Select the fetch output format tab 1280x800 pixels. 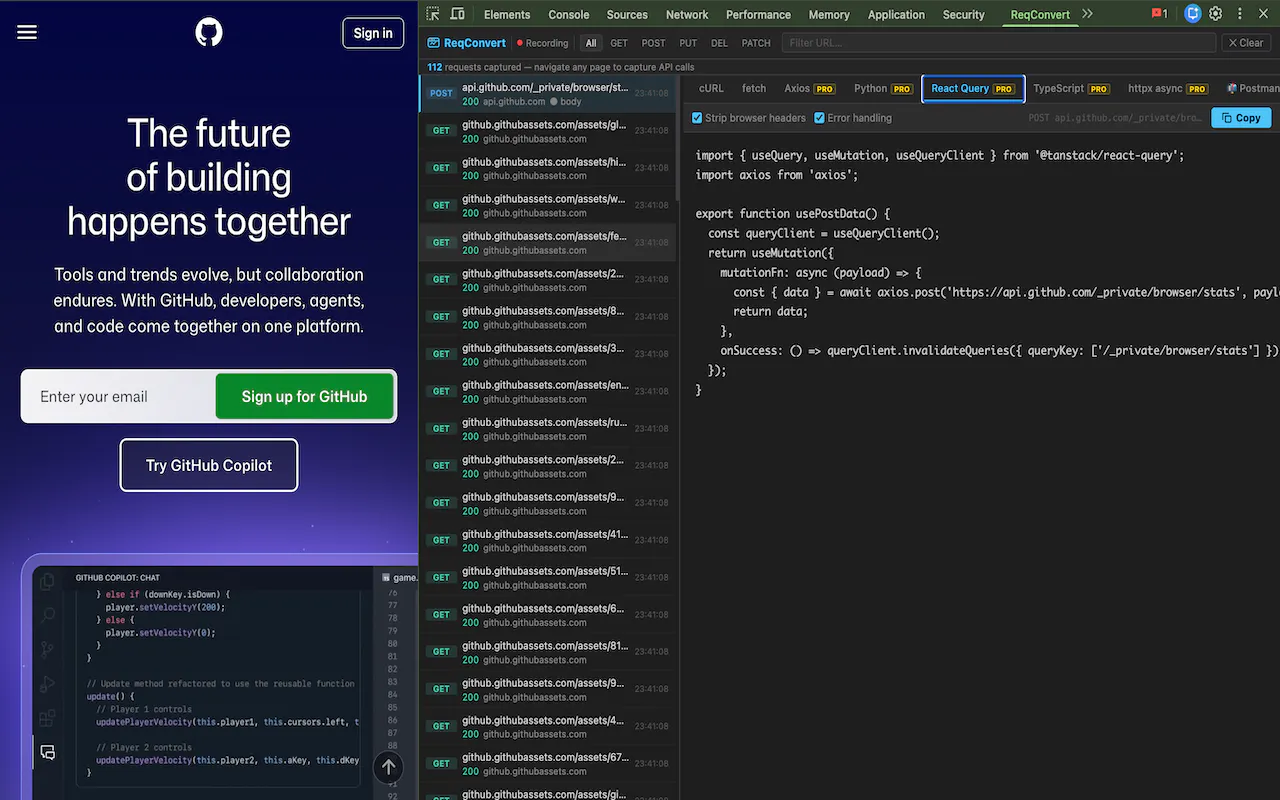coord(754,88)
